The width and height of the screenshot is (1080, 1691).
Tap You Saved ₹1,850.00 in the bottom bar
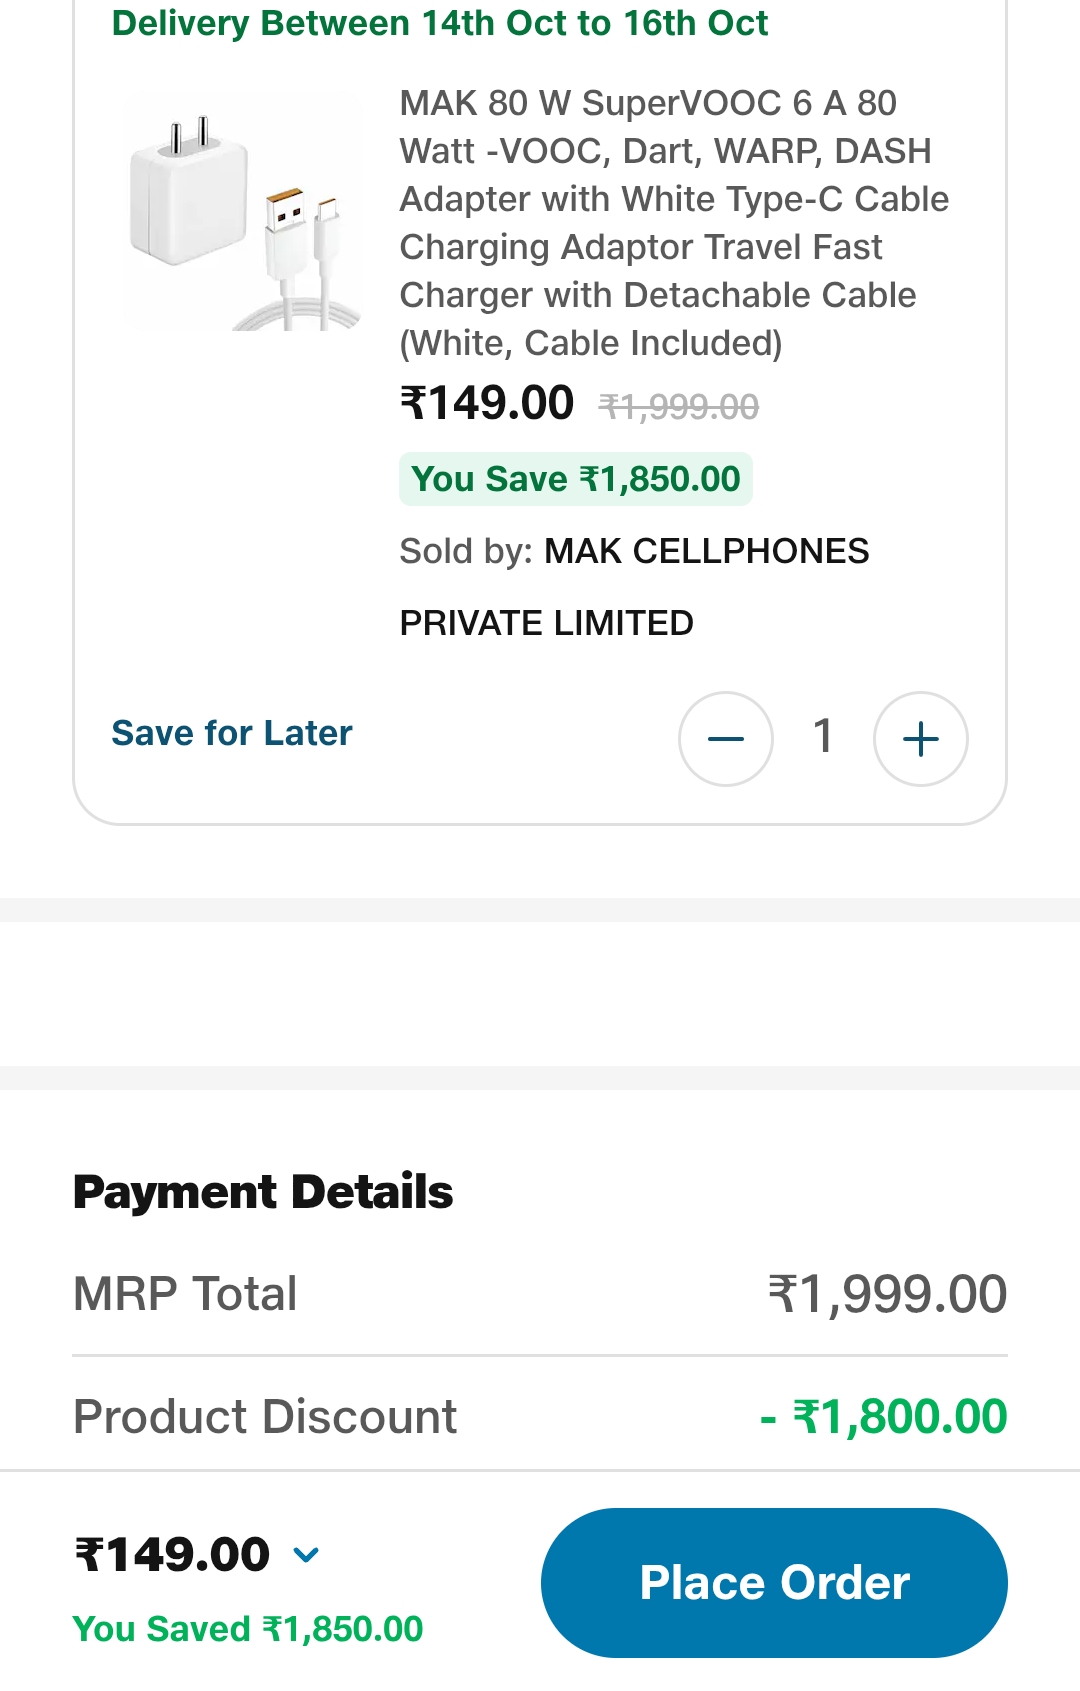pos(247,1629)
